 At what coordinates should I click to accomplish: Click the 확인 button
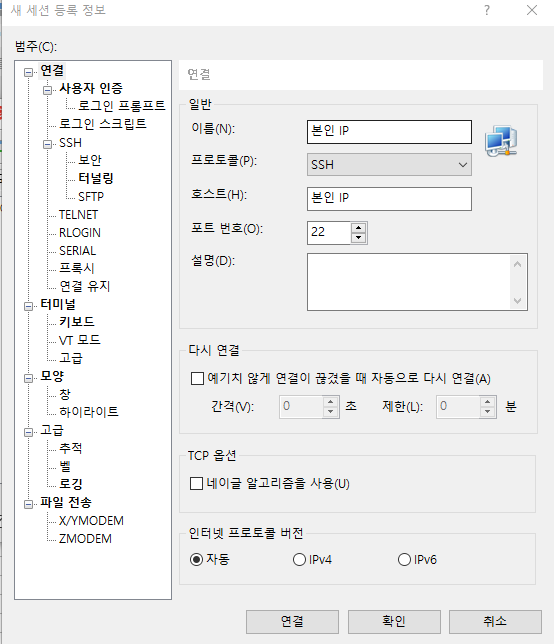(x=394, y=621)
